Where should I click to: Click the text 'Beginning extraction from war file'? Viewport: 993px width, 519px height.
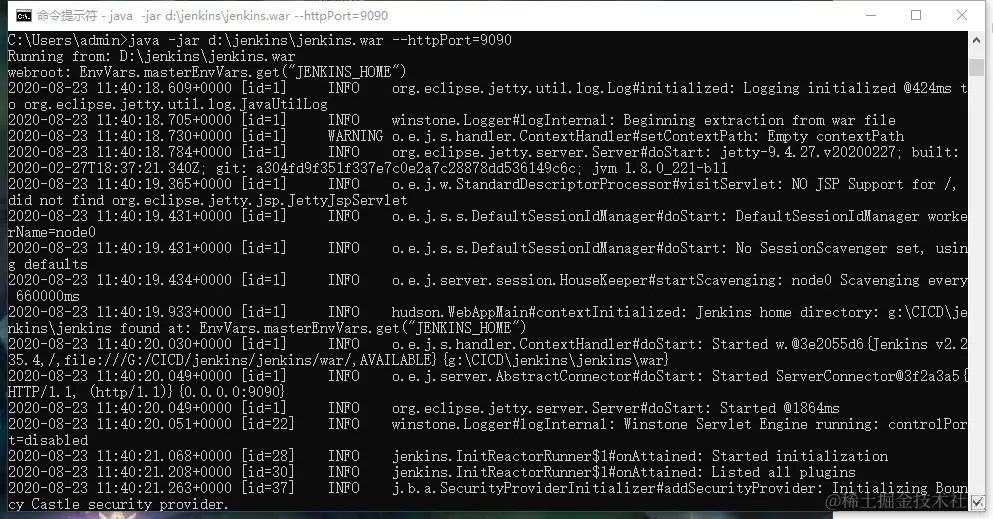tap(759, 120)
